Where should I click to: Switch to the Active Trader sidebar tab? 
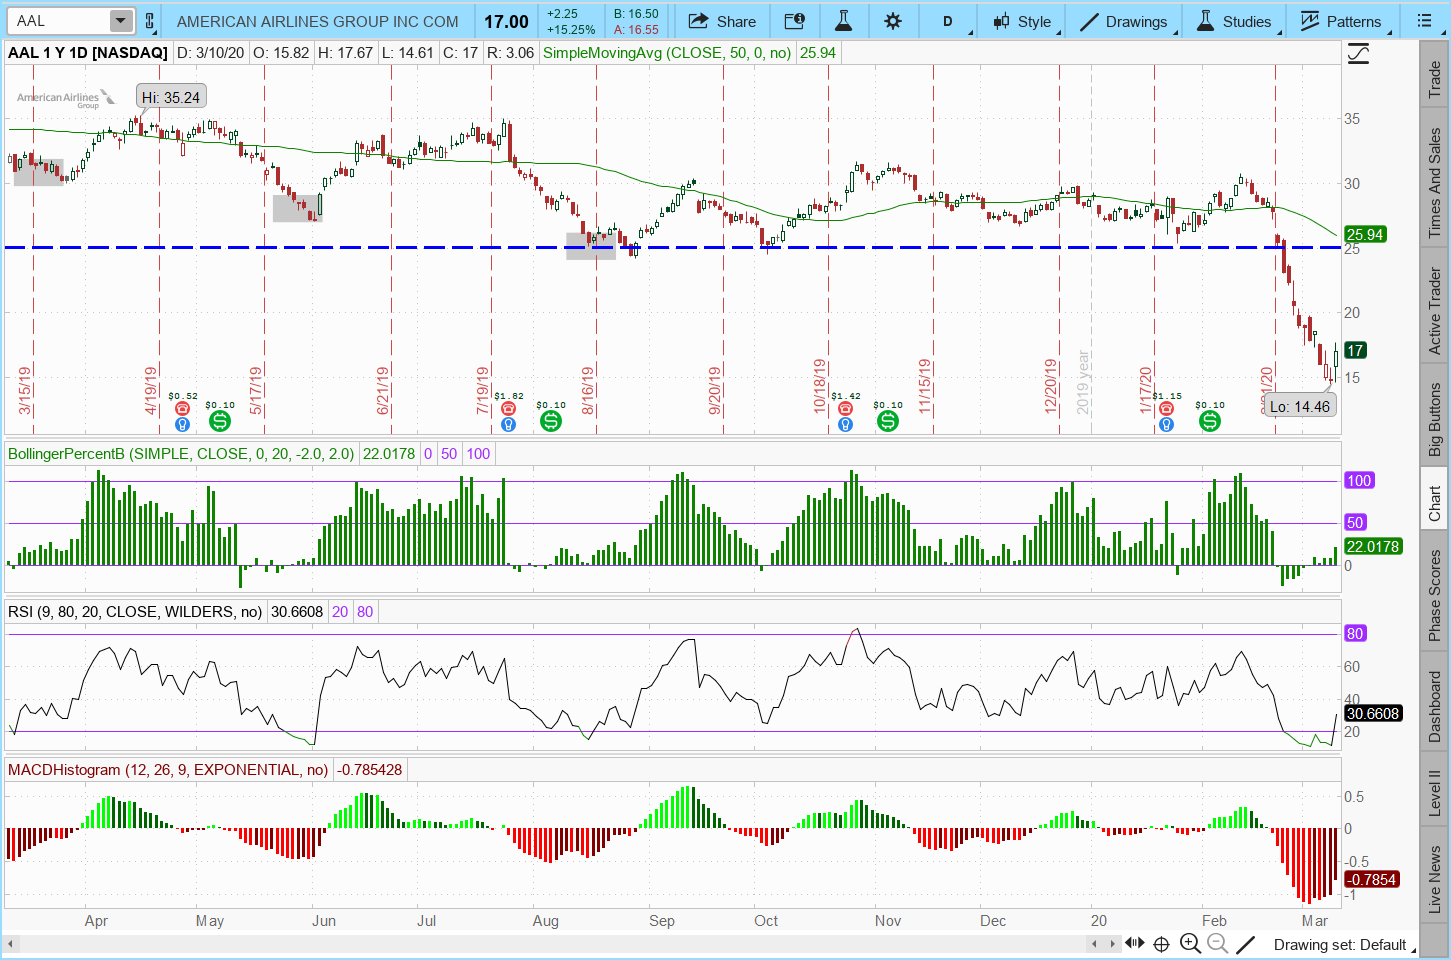point(1435,311)
